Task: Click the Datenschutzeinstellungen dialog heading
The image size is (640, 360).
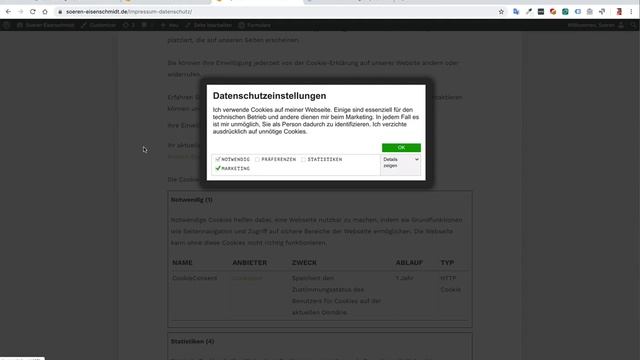Action: pyautogui.click(x=269, y=96)
